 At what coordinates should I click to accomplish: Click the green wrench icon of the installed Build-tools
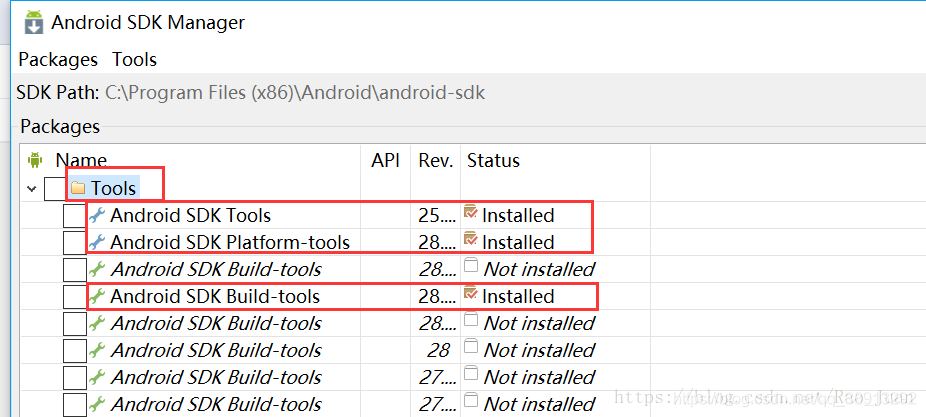coord(97,297)
